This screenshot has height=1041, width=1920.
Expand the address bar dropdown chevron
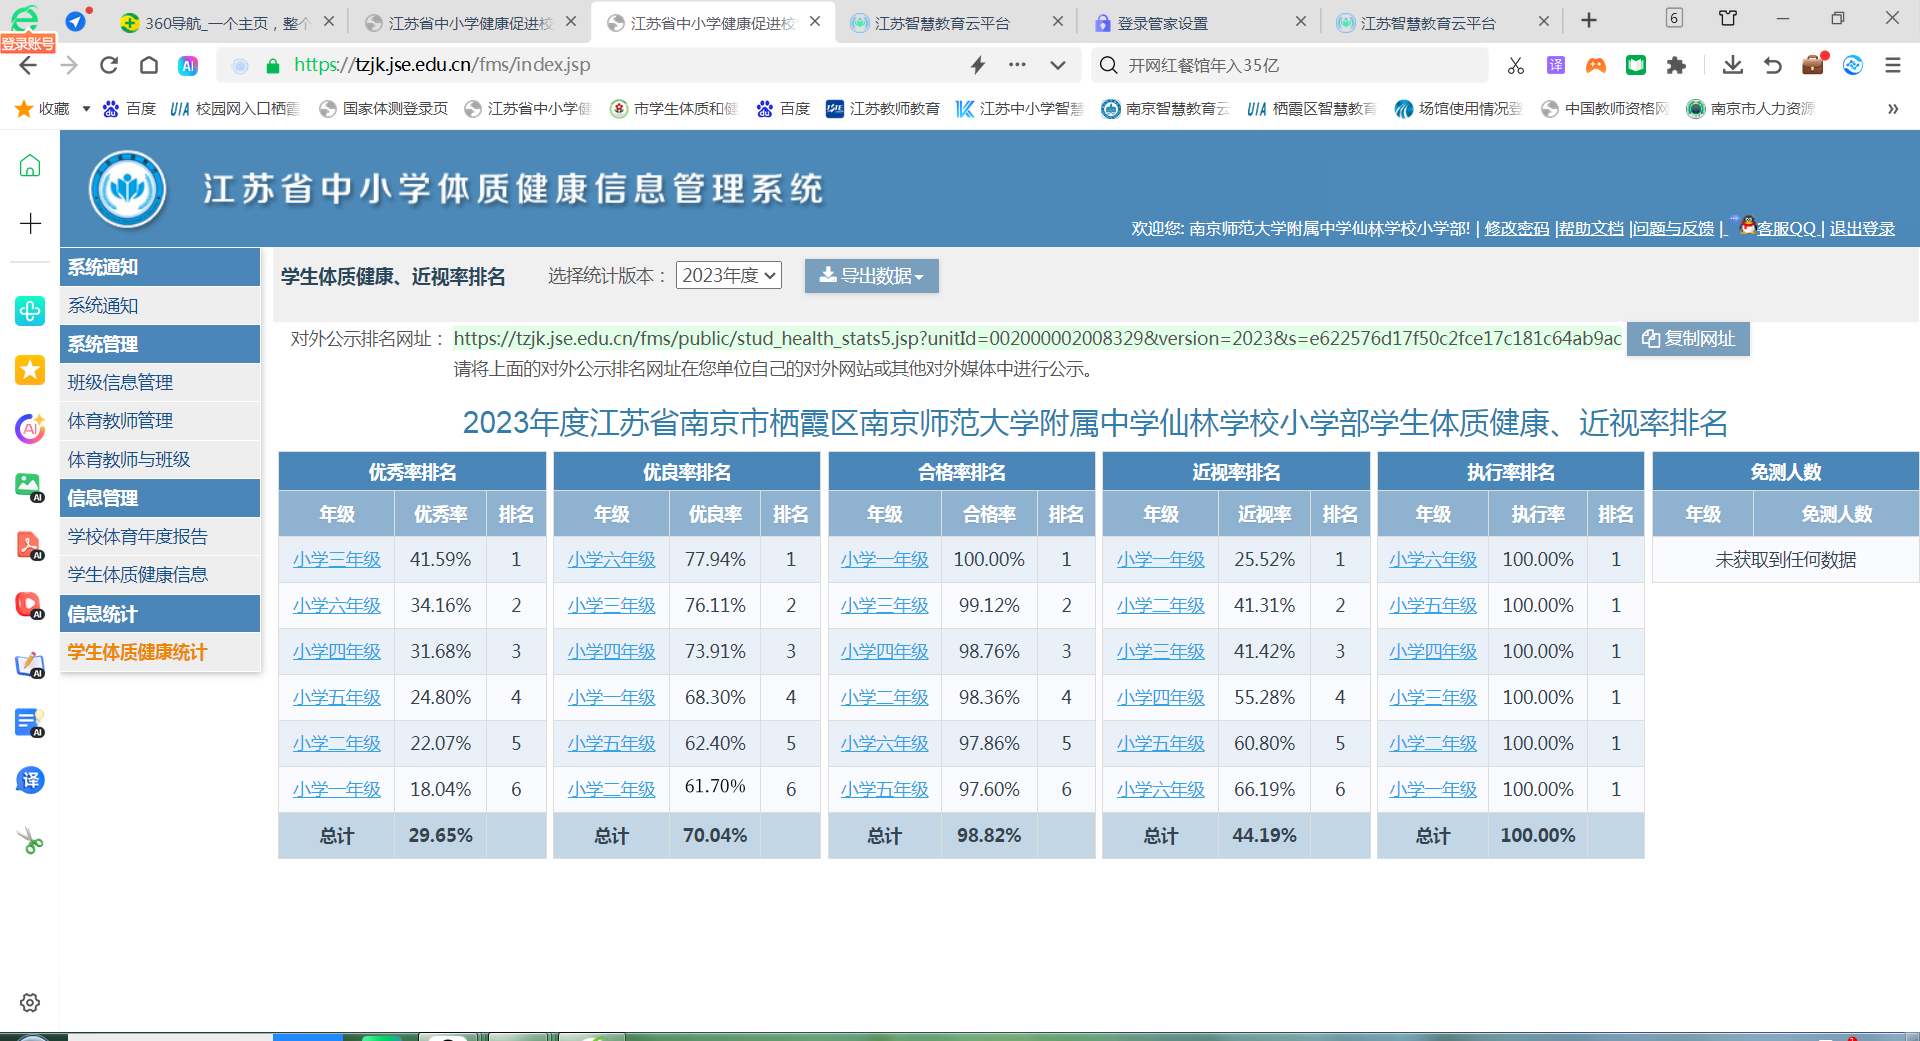(1058, 65)
